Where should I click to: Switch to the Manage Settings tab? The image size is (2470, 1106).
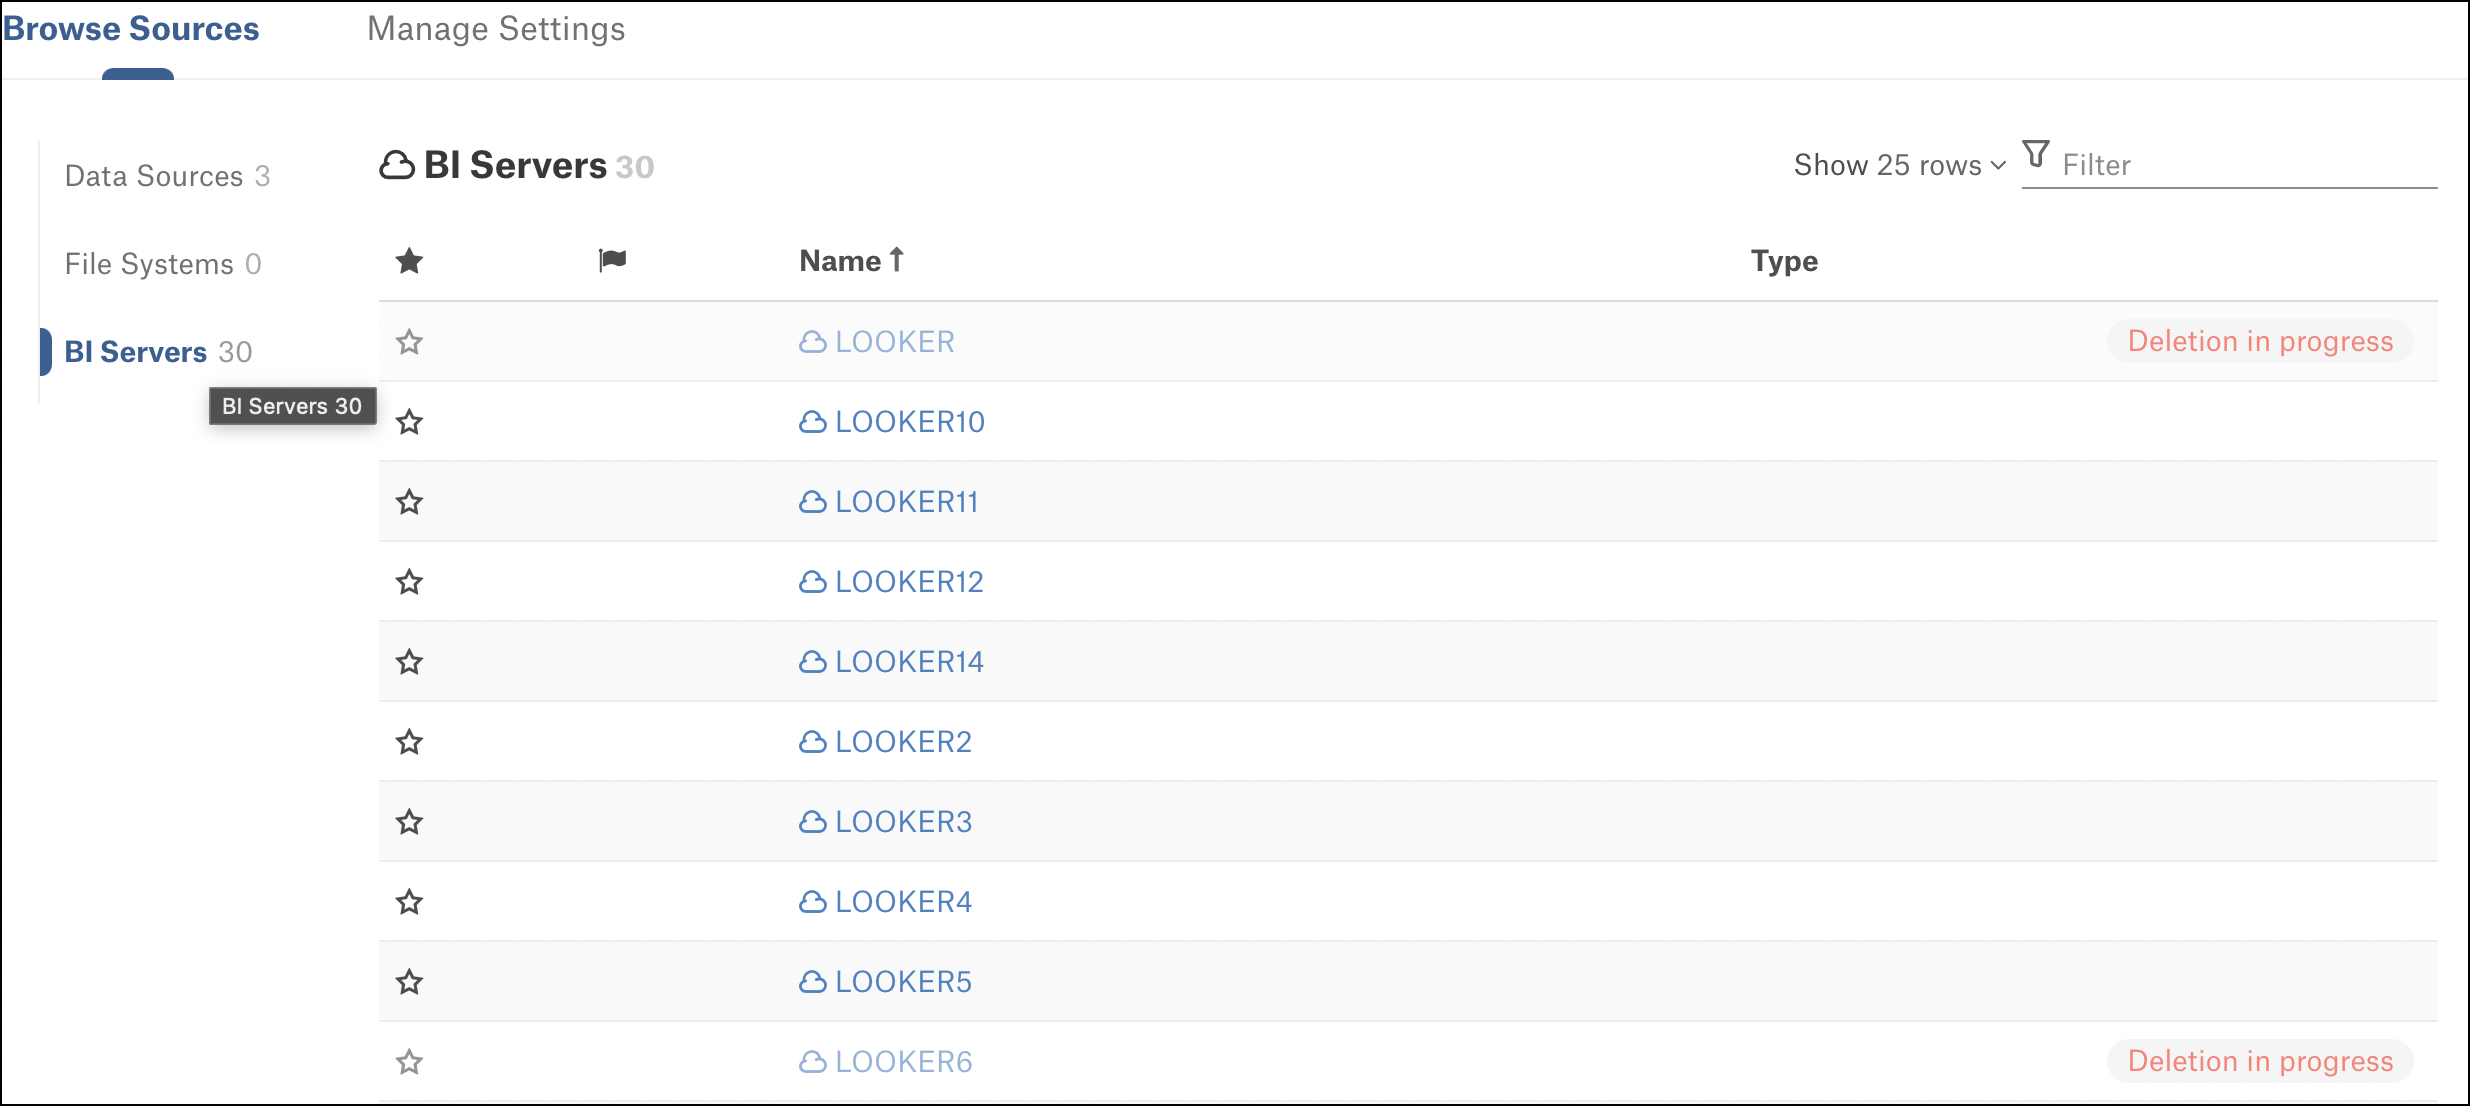pos(496,29)
